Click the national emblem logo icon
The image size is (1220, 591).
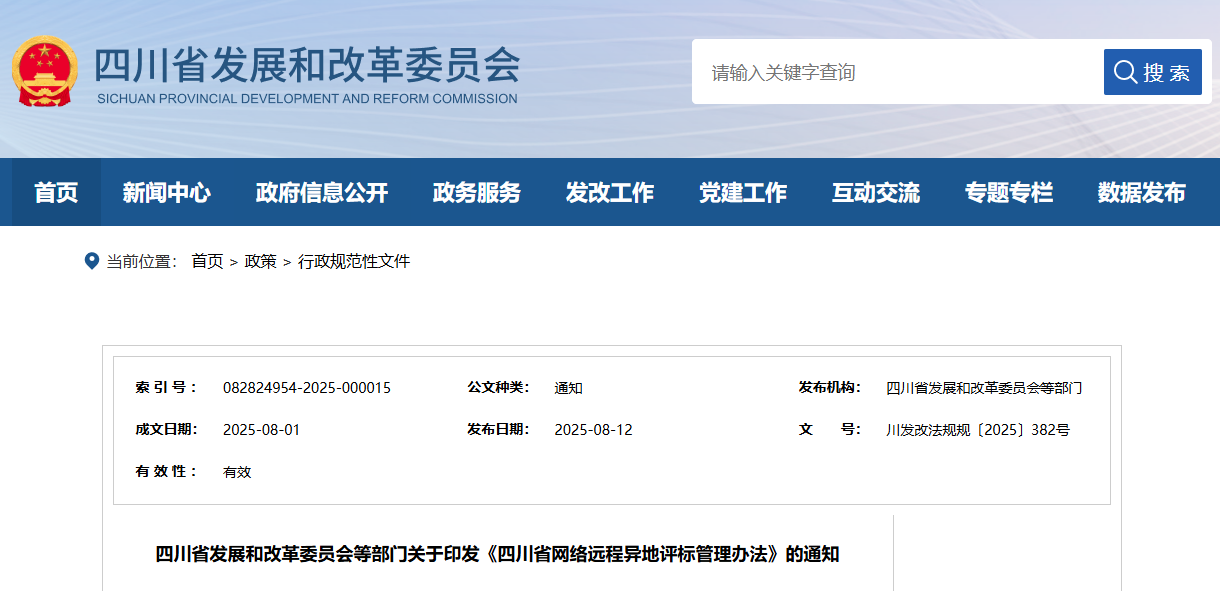click(x=44, y=70)
